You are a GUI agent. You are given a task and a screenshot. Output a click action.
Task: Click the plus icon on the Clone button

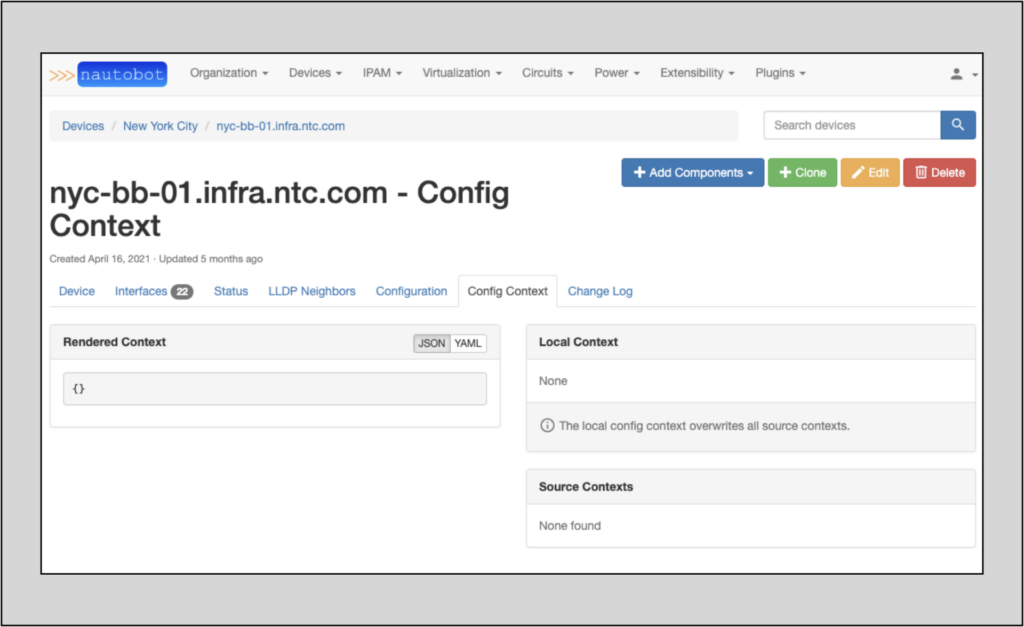785,172
